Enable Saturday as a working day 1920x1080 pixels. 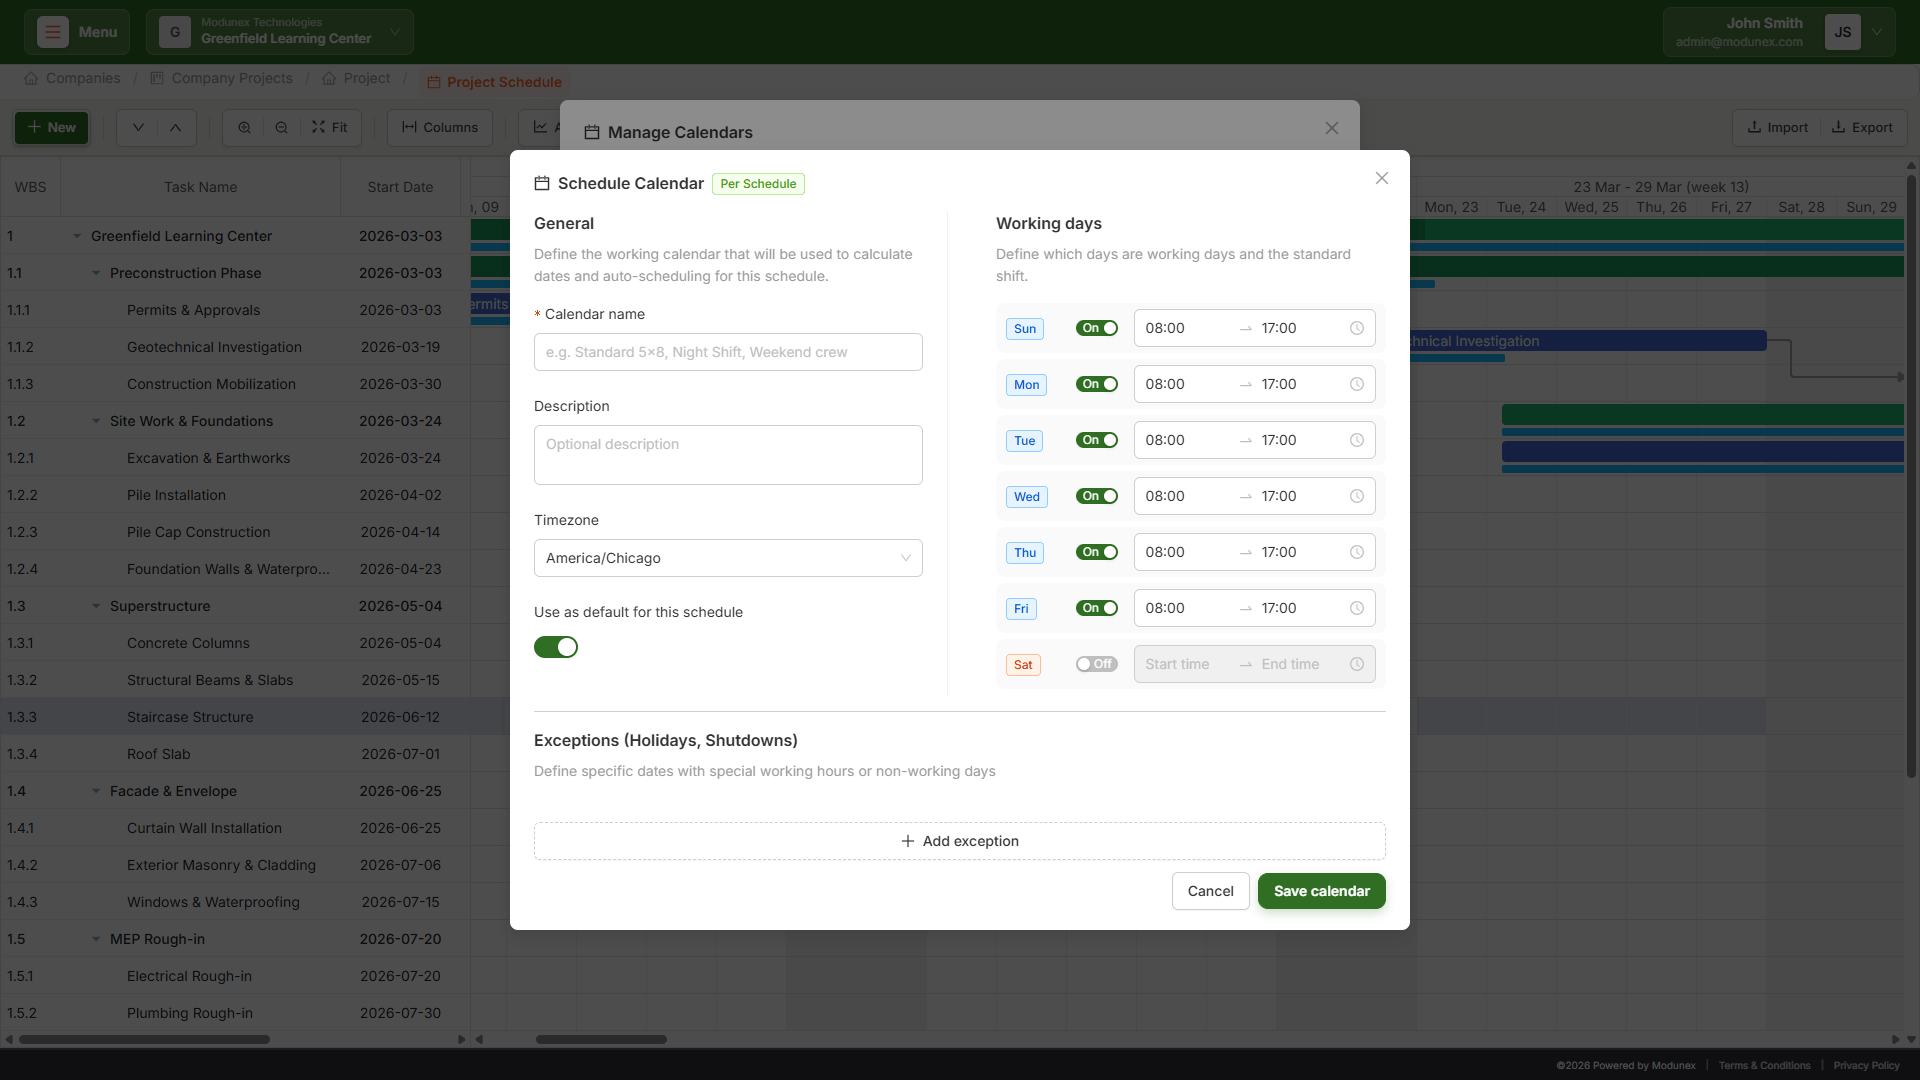[x=1096, y=664]
